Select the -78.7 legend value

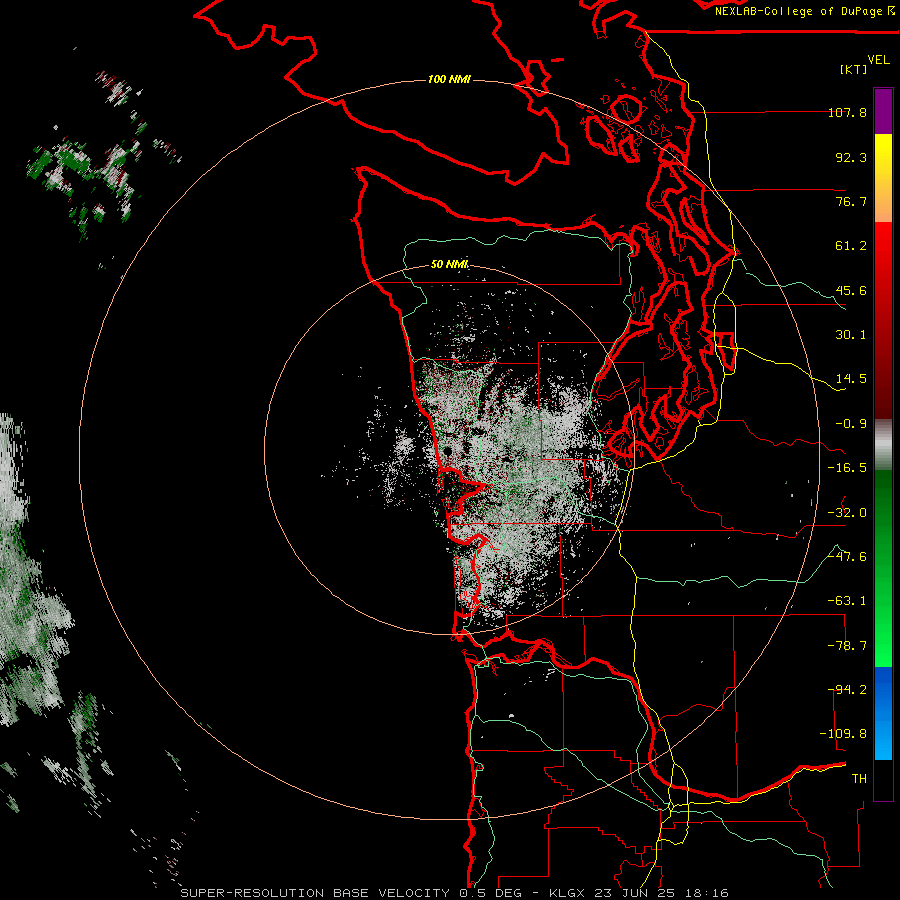847,646
